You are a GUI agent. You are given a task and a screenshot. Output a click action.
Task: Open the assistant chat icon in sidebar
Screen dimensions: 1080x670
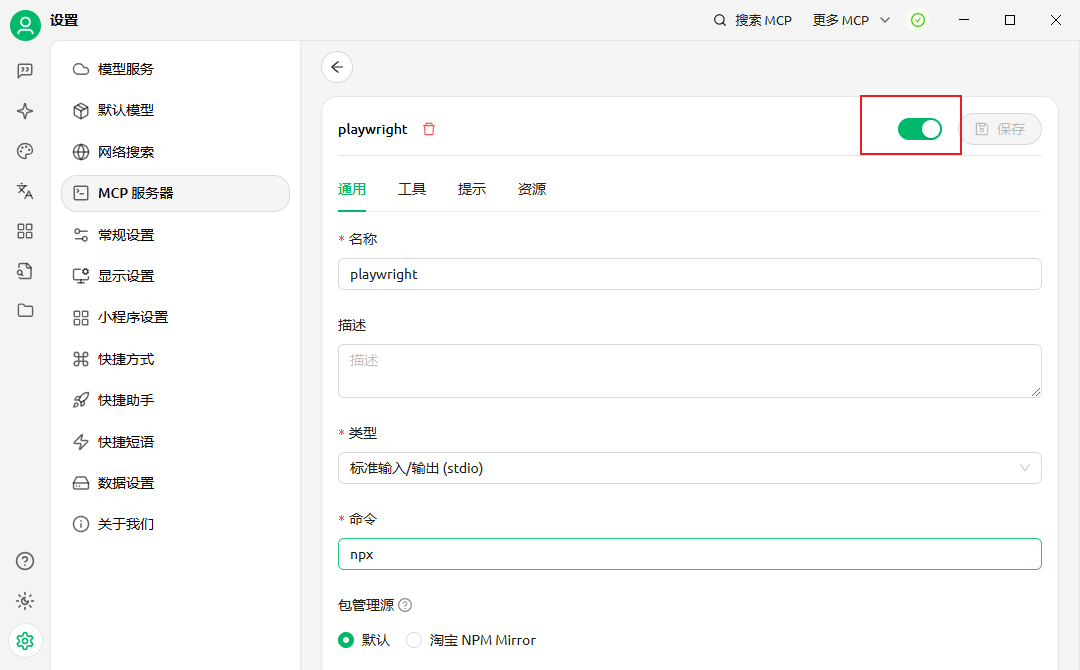[25, 71]
